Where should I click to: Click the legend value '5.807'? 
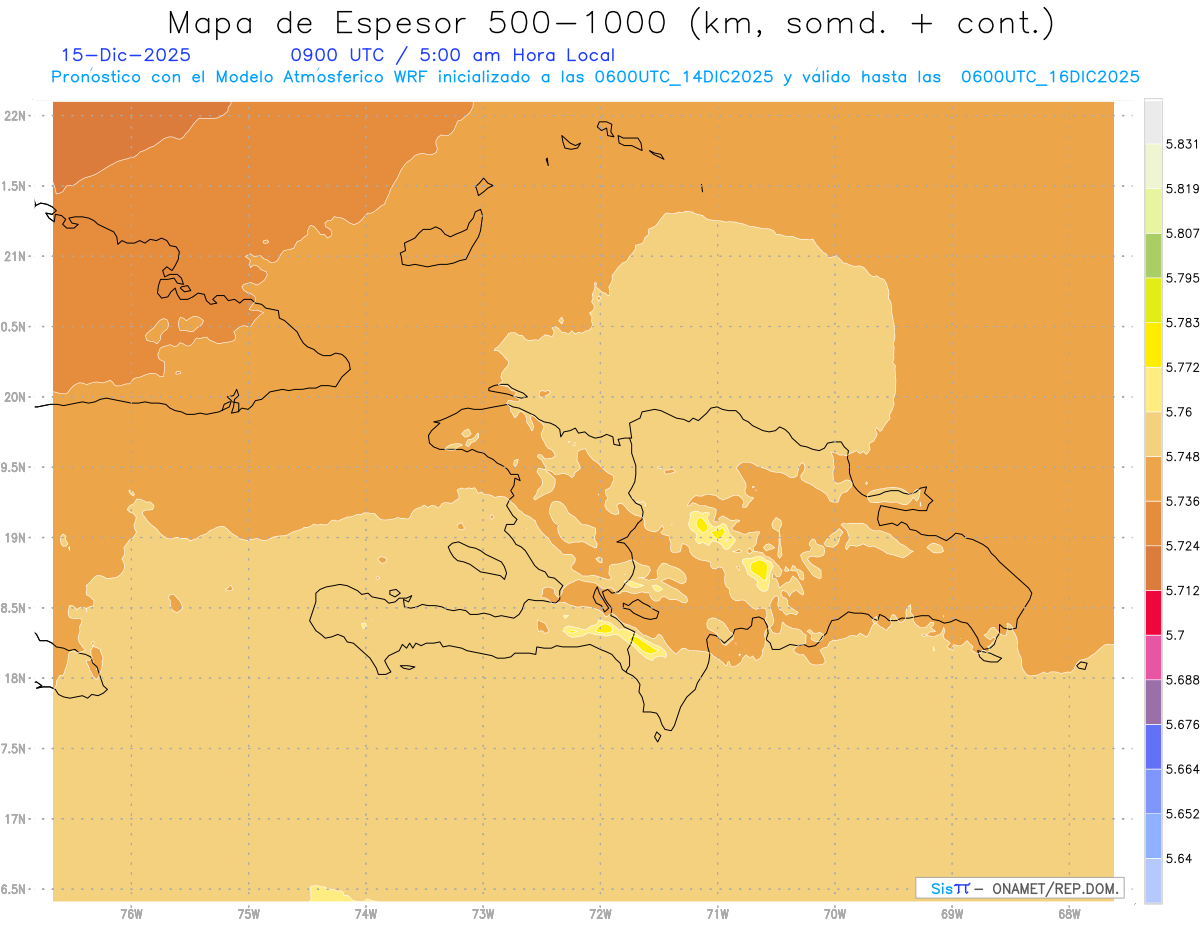click(x=1182, y=233)
